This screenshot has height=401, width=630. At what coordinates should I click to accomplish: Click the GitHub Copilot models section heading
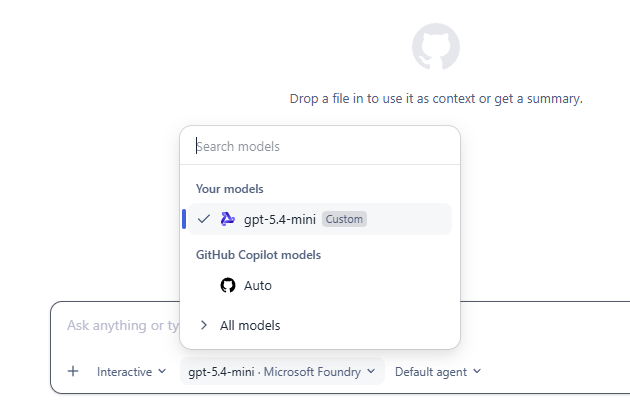(x=258, y=255)
